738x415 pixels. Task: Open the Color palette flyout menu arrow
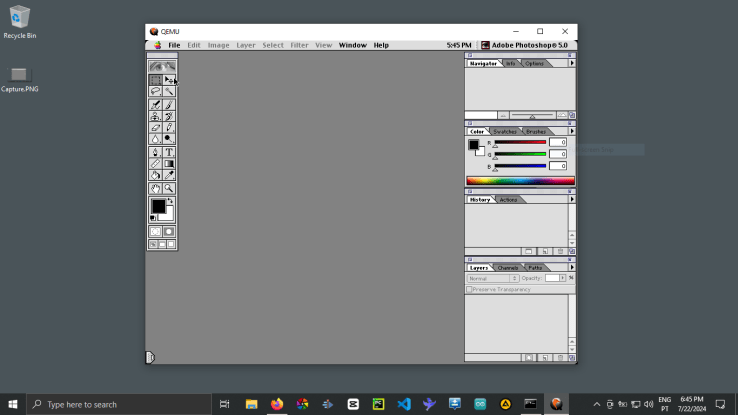(x=572, y=131)
